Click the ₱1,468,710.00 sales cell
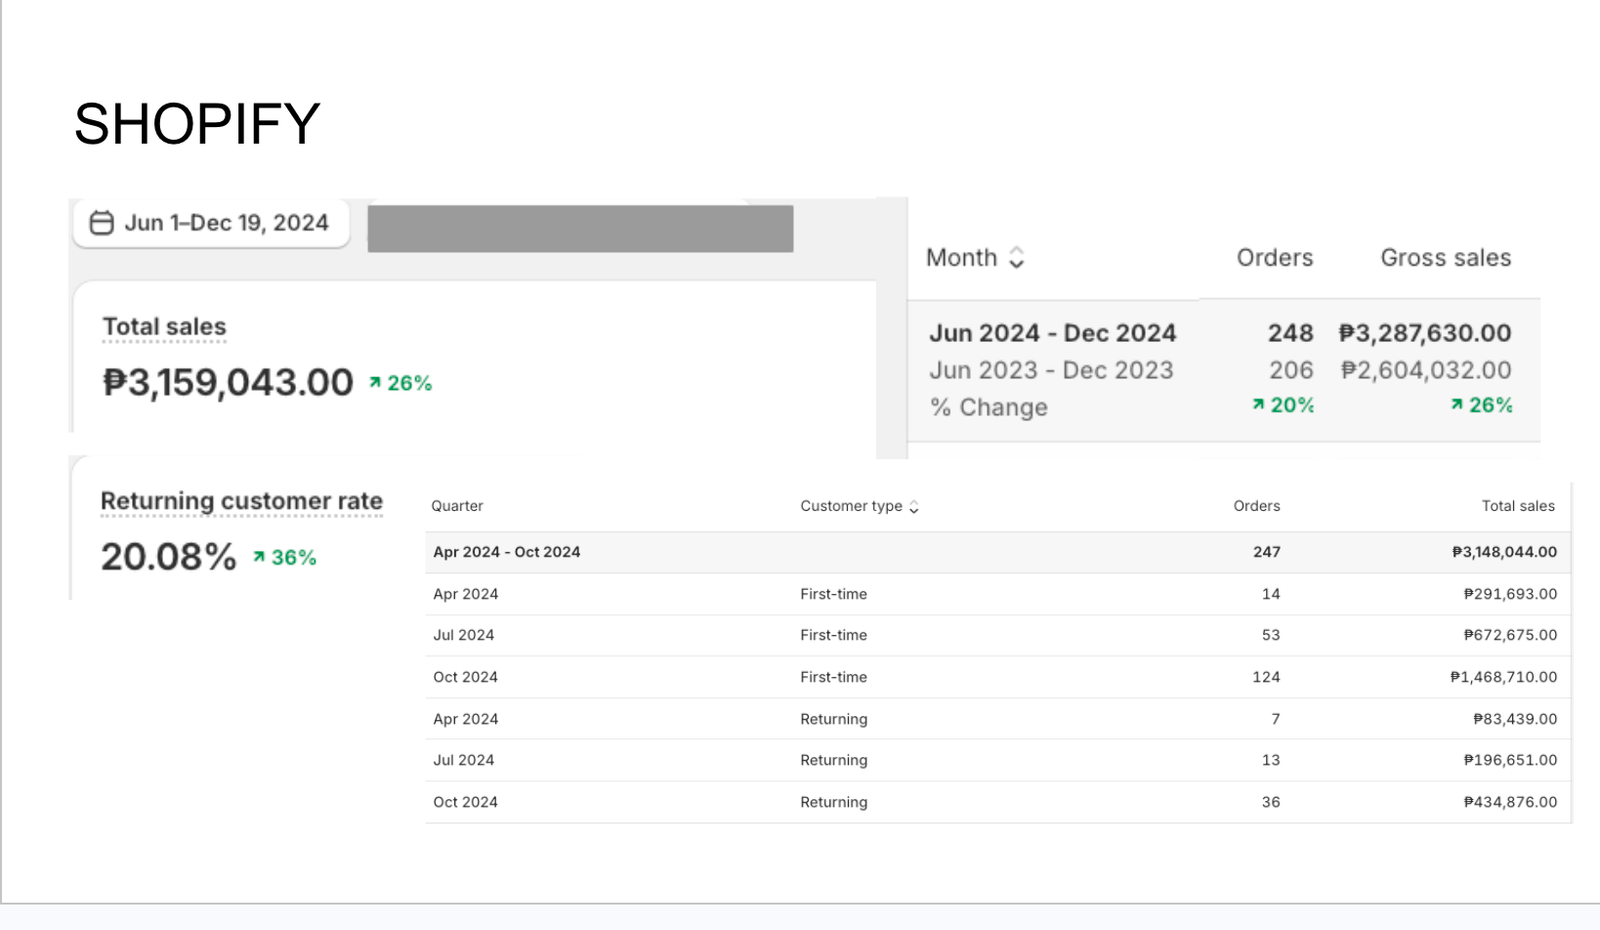Image resolution: width=1600 pixels, height=930 pixels. 1503,677
